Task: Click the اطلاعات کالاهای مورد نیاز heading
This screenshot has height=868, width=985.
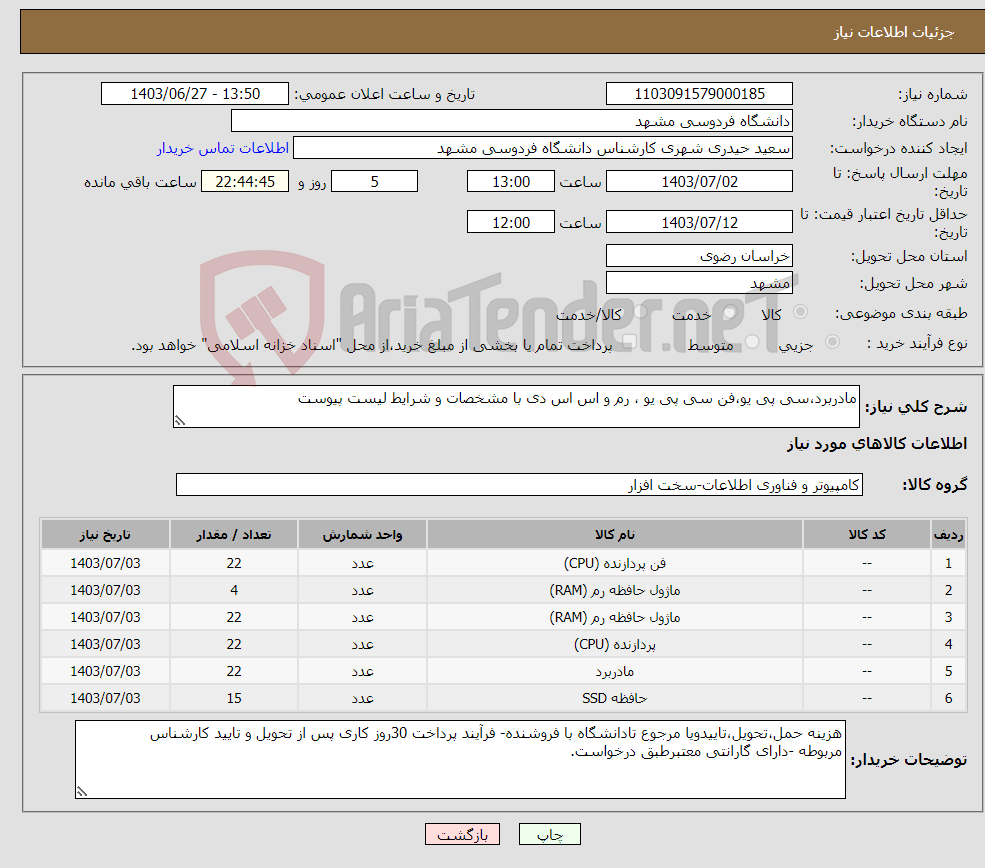Action: click(877, 443)
